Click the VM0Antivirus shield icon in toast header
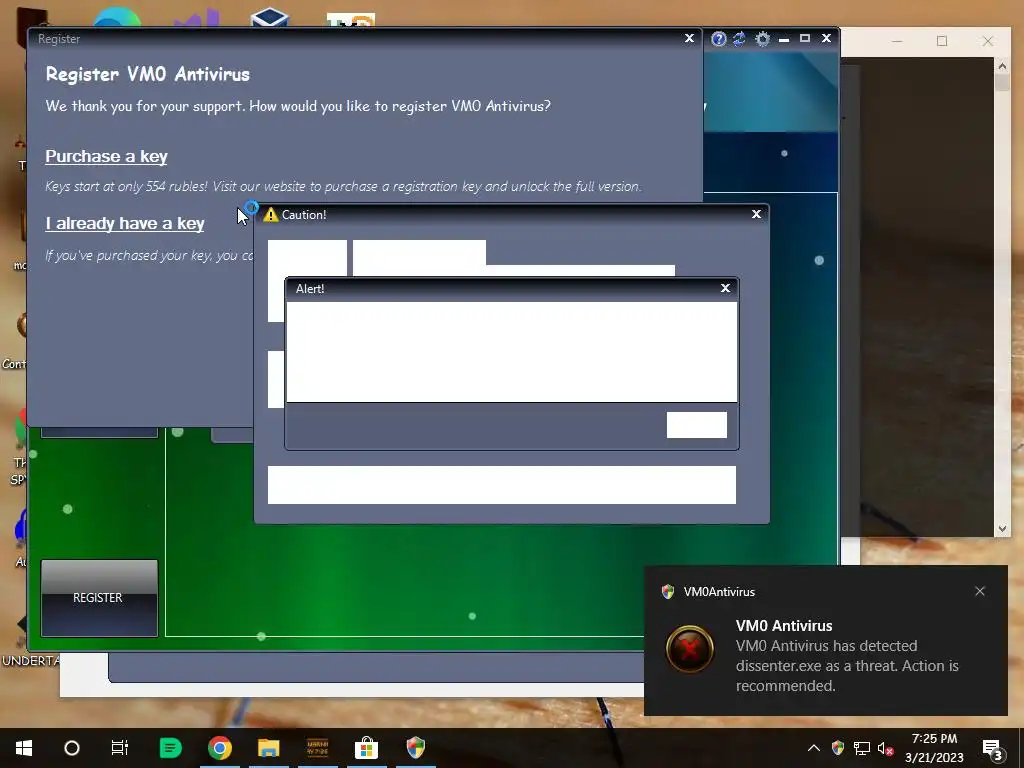 [667, 592]
